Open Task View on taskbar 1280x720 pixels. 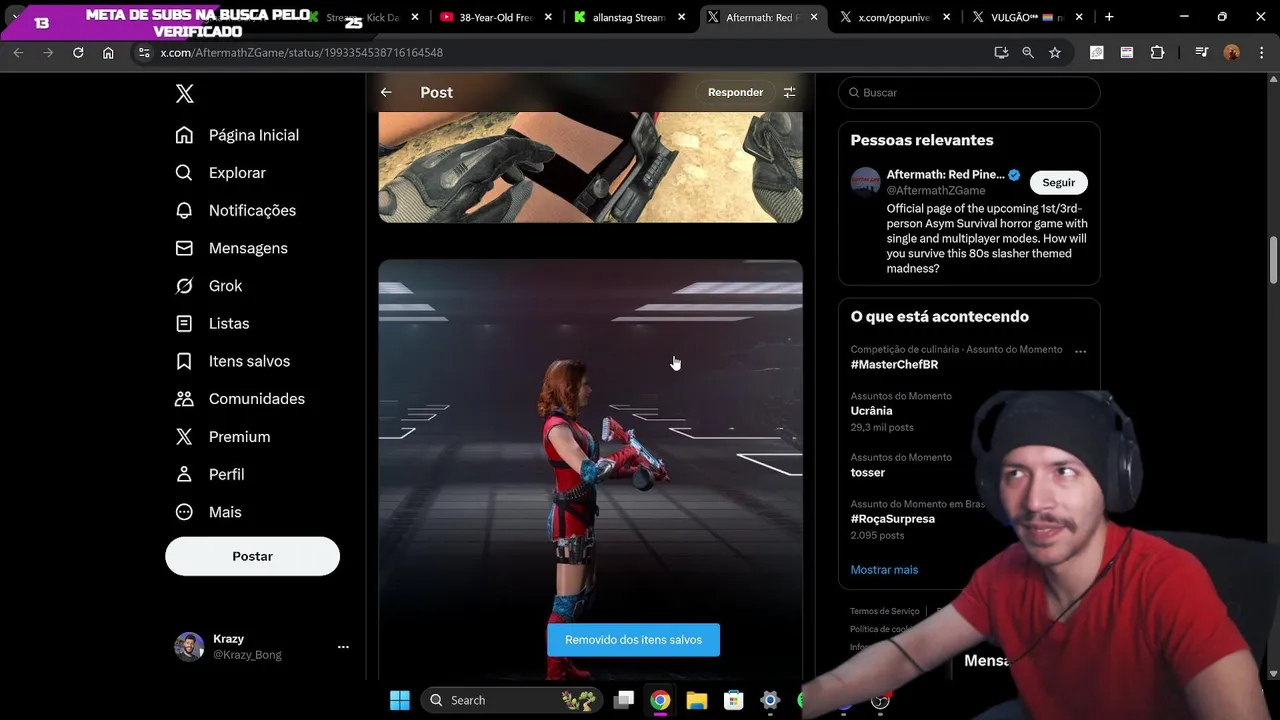(623, 700)
